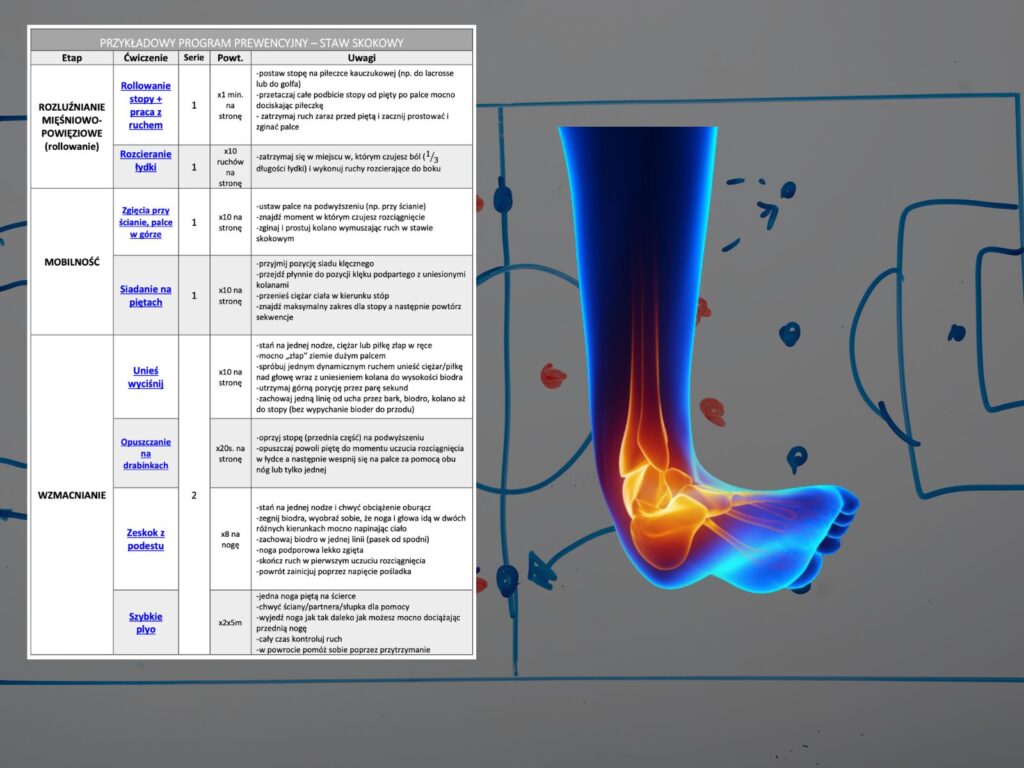
Task: Click the x8 na nogę repetitions cell
Action: (x=230, y=539)
